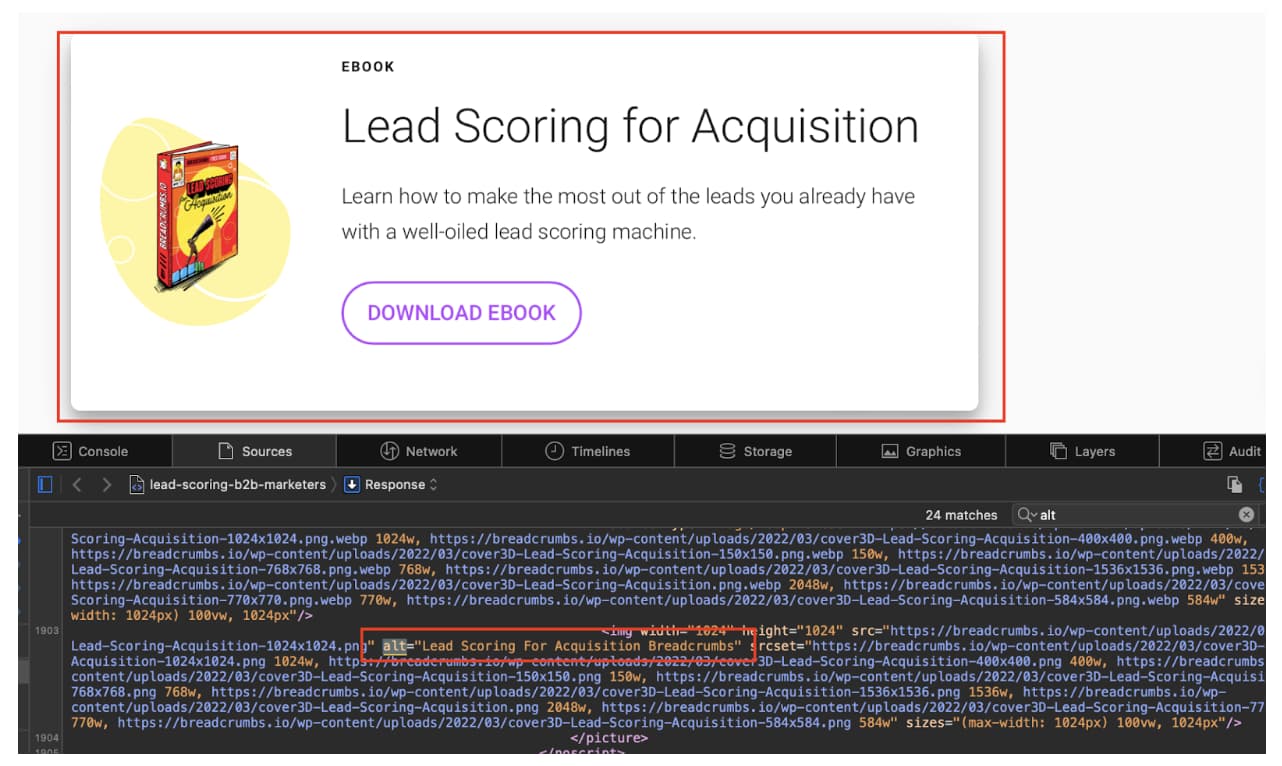Click the Download Ebook button
This screenshot has width=1282, height=766.
tap(461, 313)
